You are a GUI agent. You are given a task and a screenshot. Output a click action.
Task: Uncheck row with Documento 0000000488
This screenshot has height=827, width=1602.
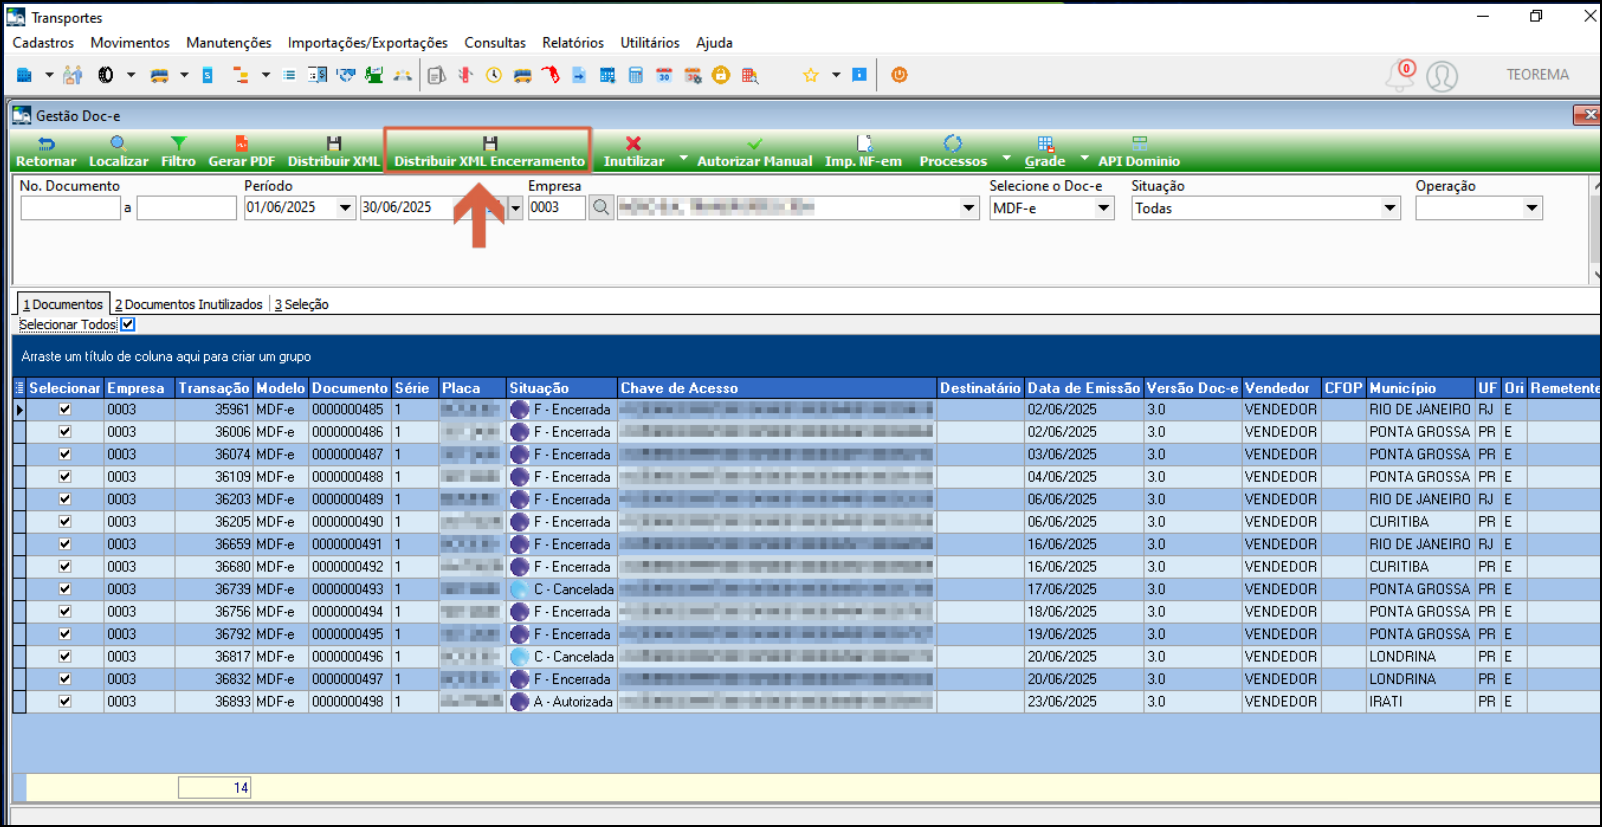coord(65,477)
